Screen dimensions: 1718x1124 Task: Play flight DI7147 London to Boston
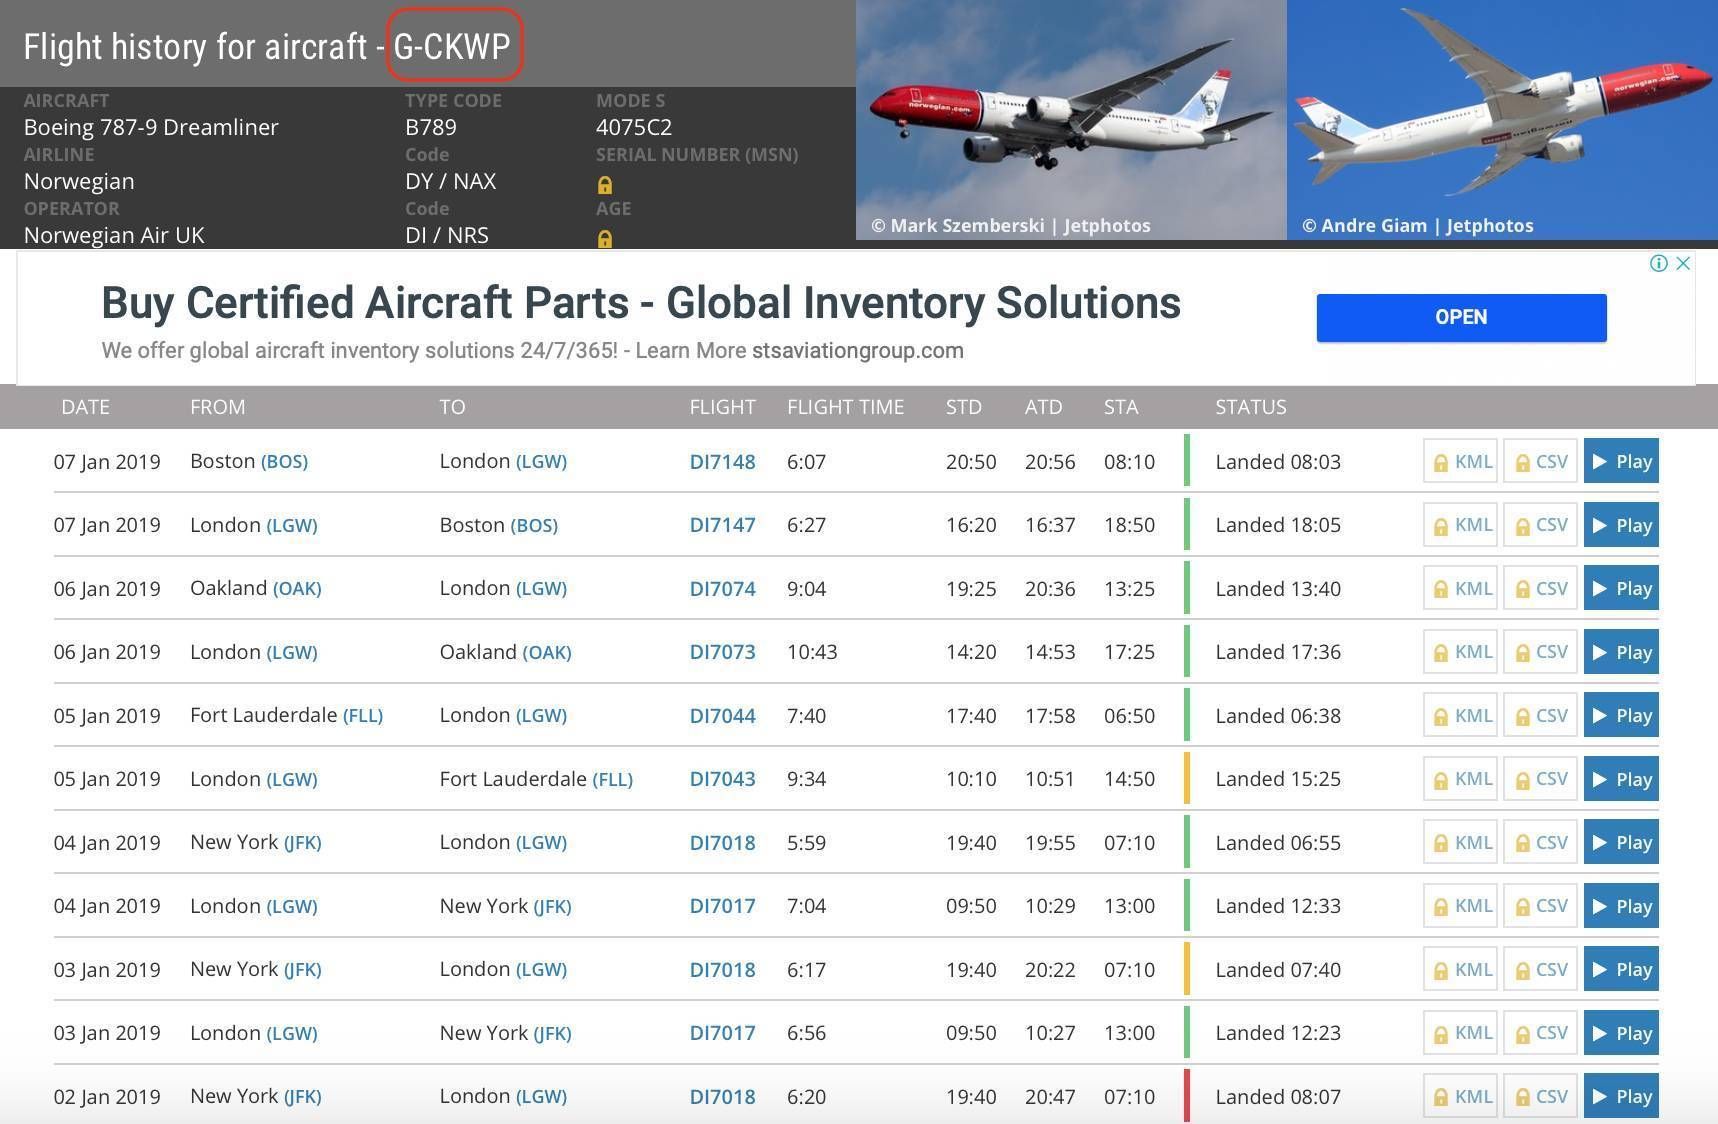tap(1621, 525)
